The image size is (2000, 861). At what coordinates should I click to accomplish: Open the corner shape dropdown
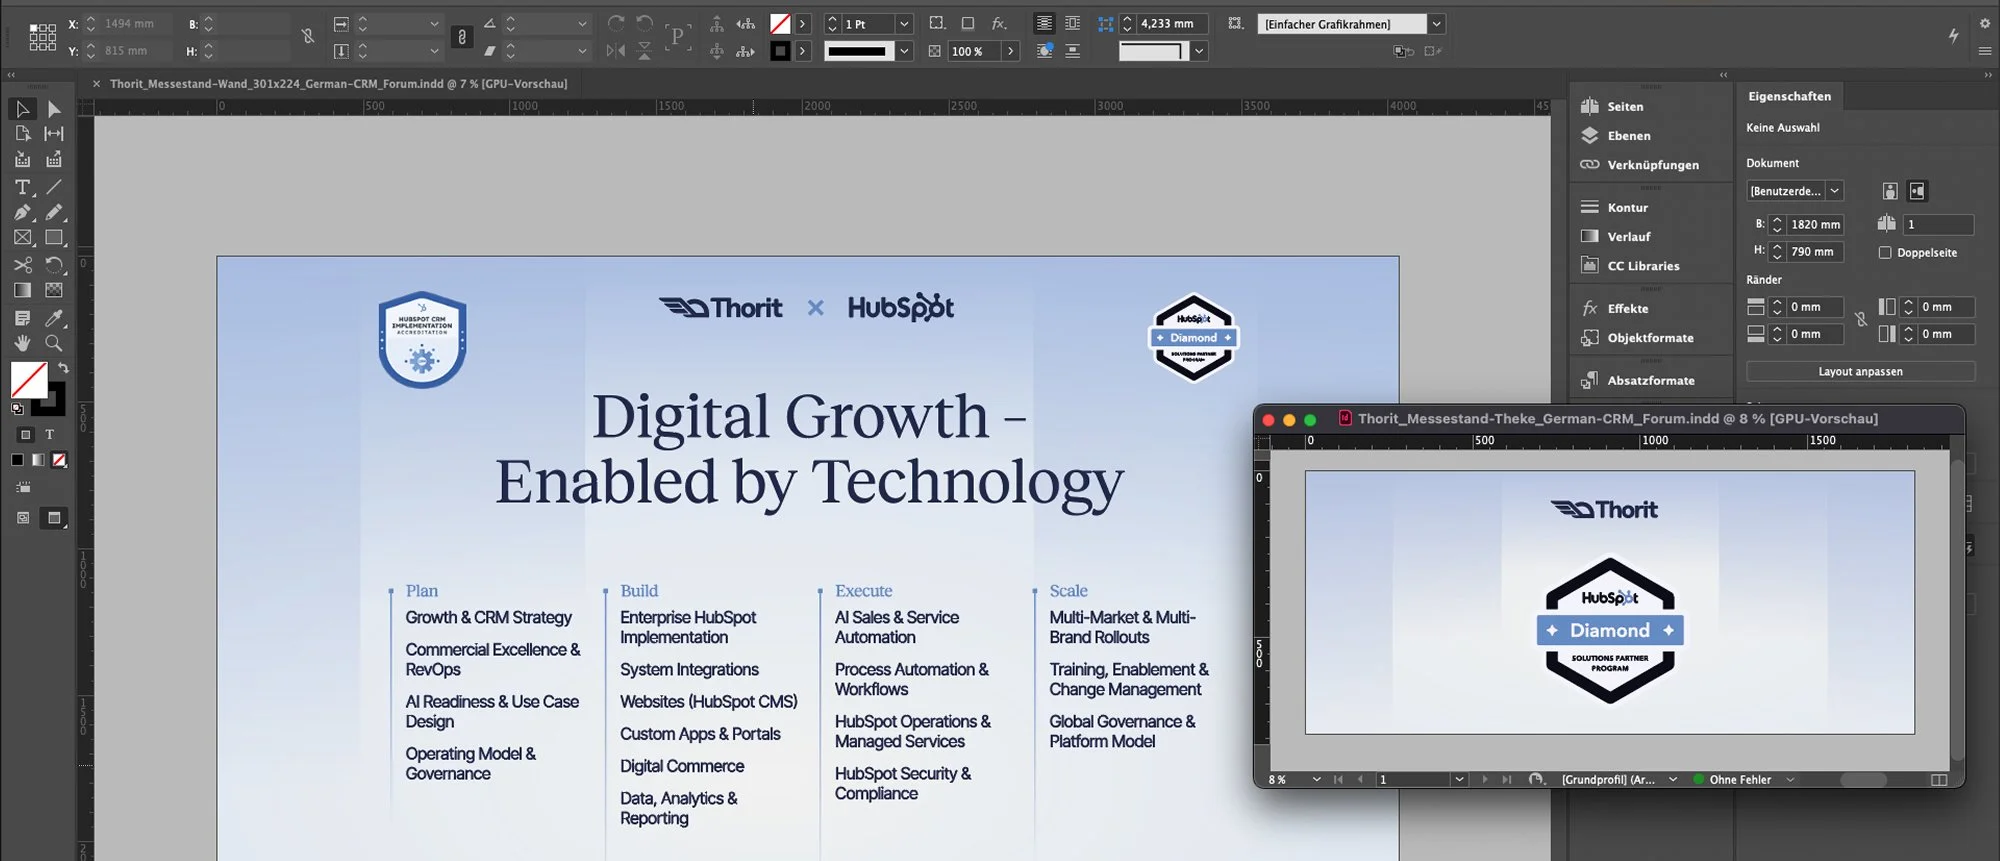point(1199,51)
